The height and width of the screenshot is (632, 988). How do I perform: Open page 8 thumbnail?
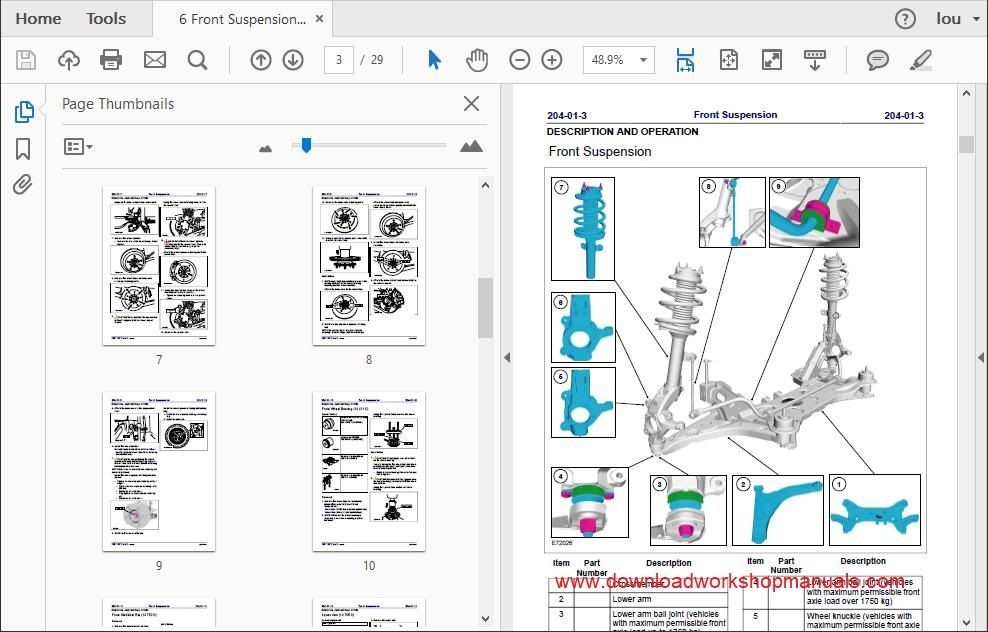pos(369,265)
